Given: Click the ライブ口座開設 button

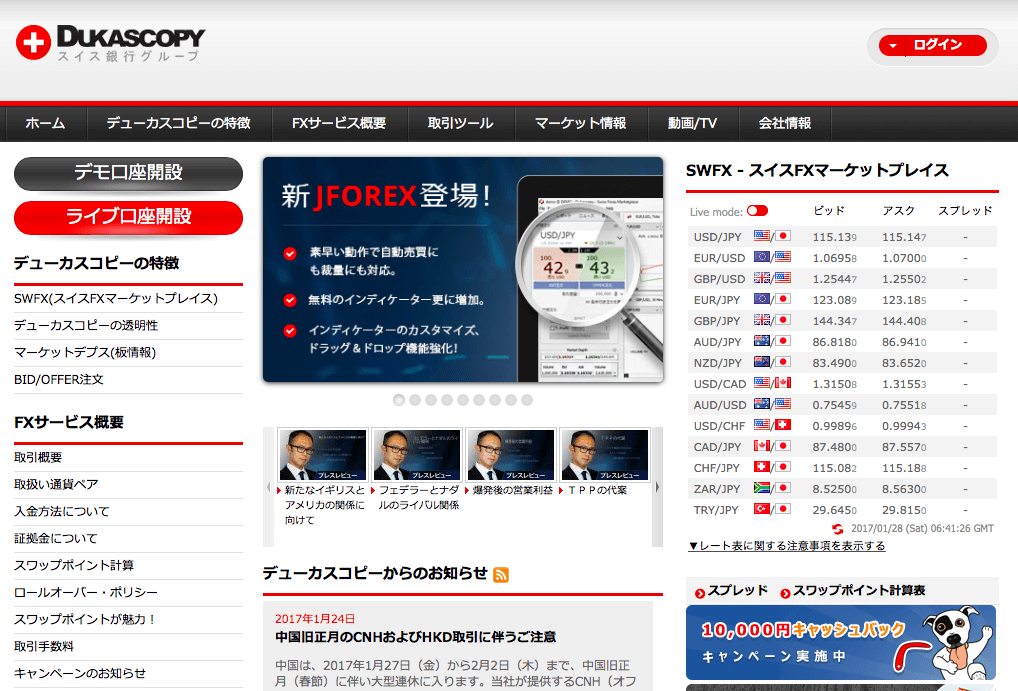Looking at the screenshot, I should (129, 218).
